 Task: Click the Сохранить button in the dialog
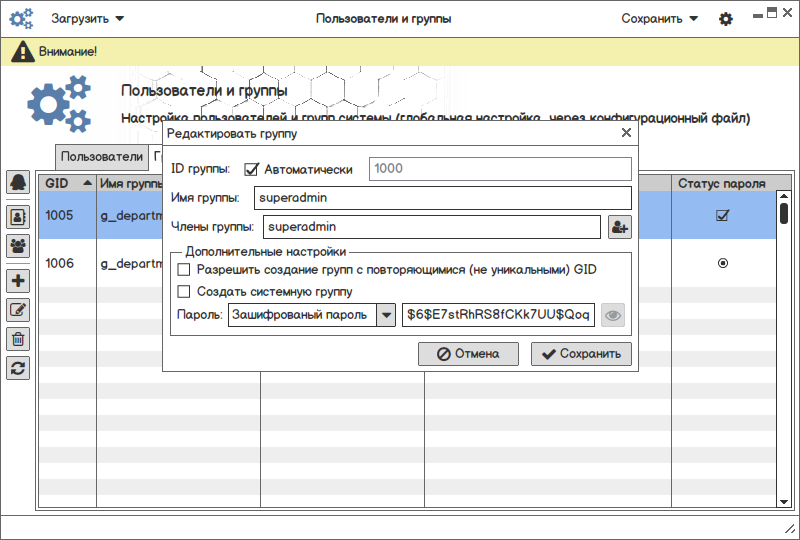click(x=581, y=354)
